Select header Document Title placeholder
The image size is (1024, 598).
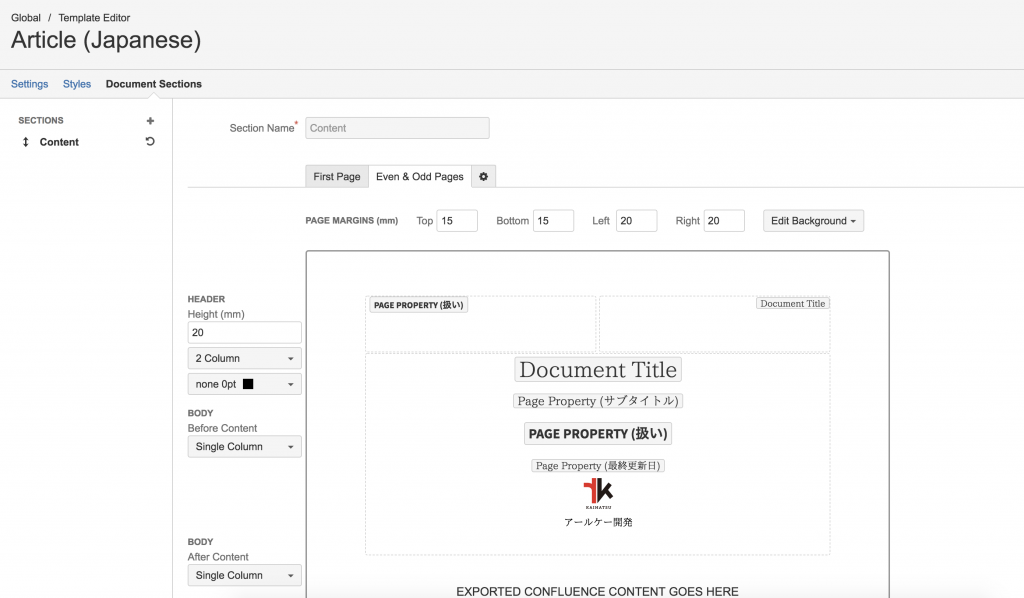793,304
